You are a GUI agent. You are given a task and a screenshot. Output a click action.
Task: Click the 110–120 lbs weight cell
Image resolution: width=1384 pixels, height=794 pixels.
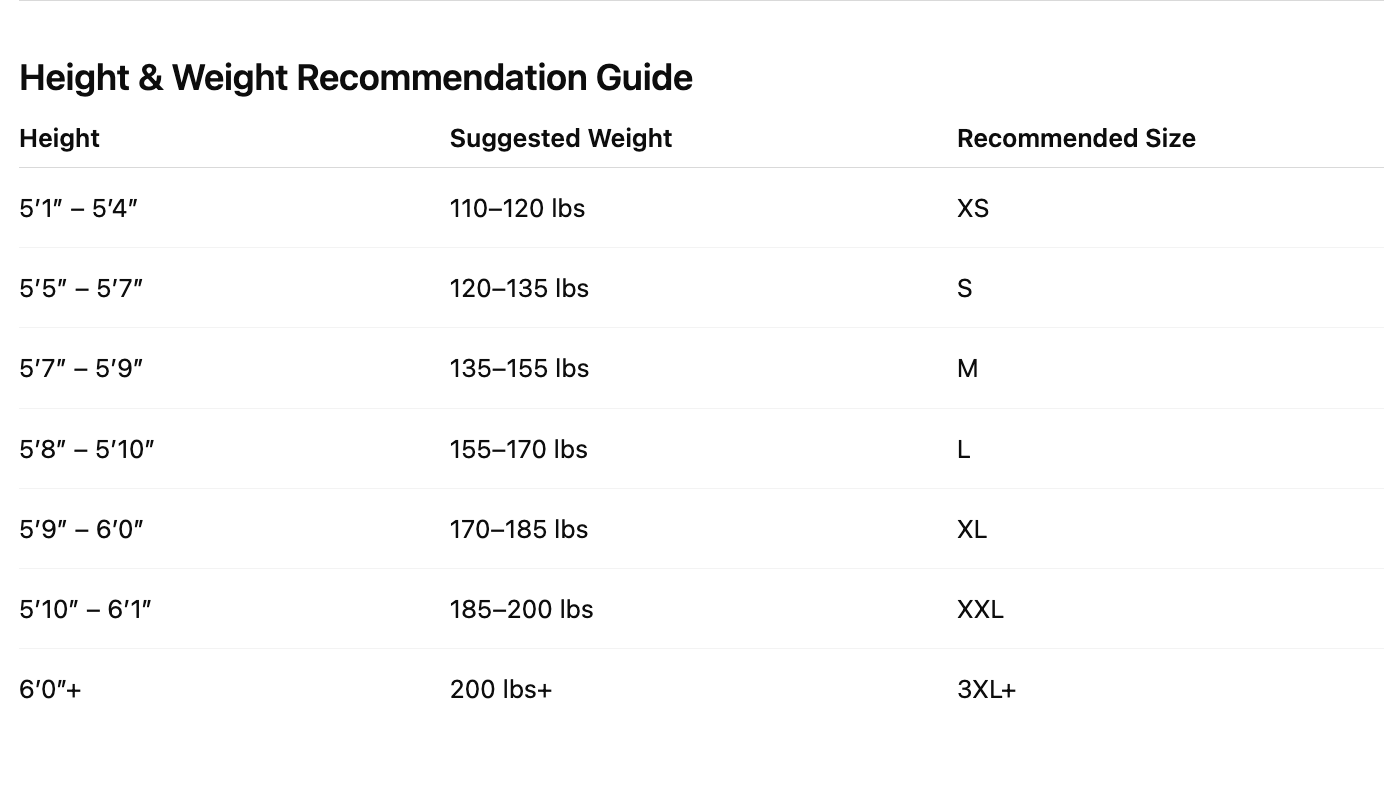[517, 208]
